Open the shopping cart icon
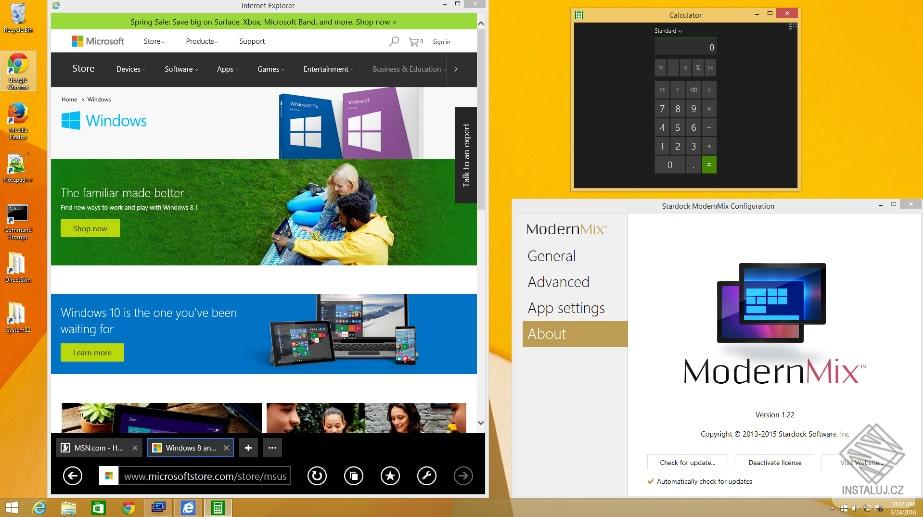 [416, 42]
